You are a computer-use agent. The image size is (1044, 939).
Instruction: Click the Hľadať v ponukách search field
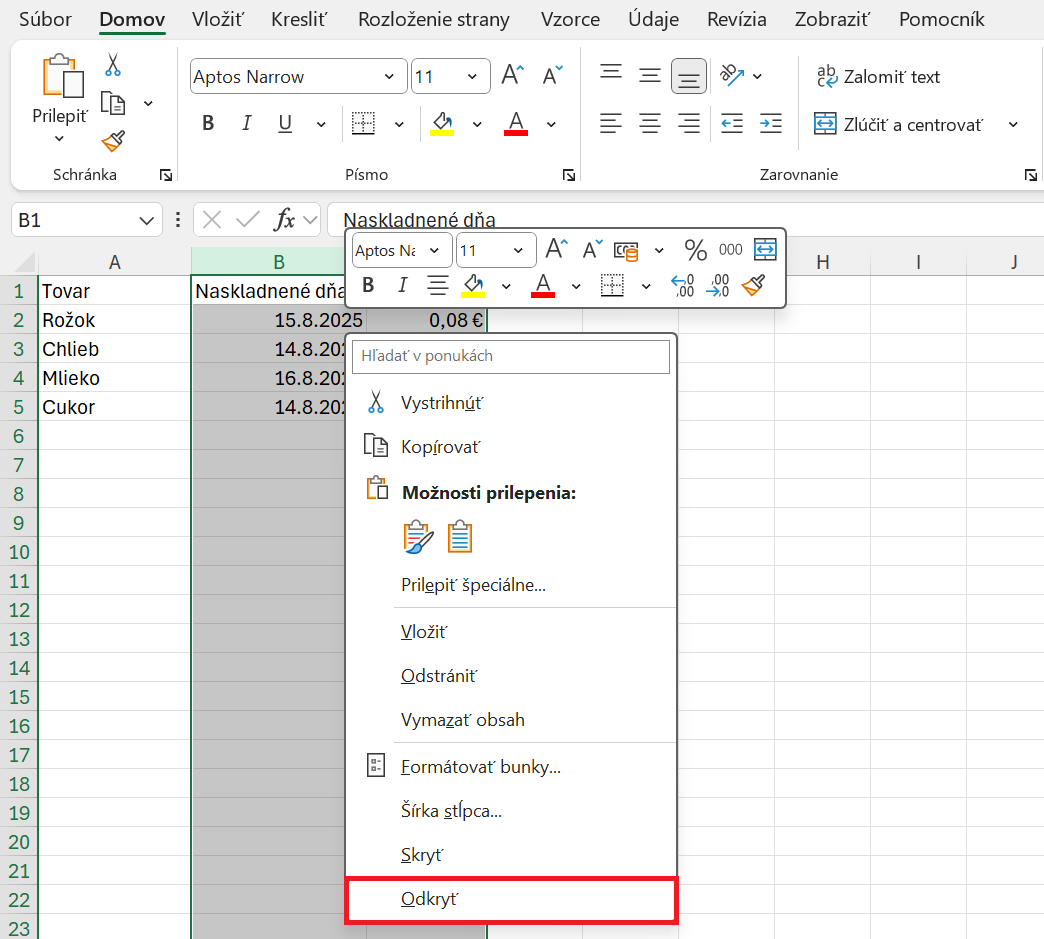tap(511, 356)
